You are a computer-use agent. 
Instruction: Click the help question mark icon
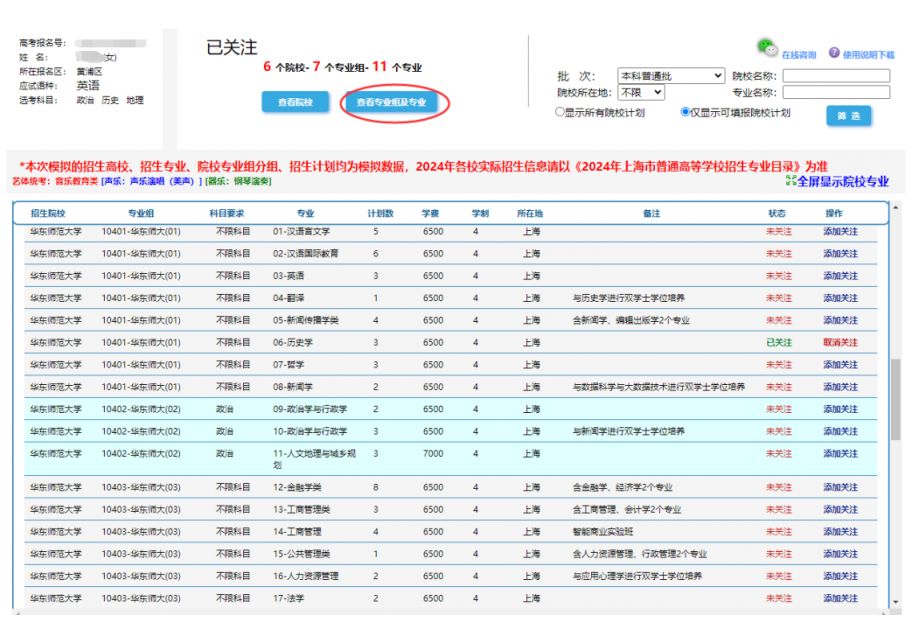point(834,52)
